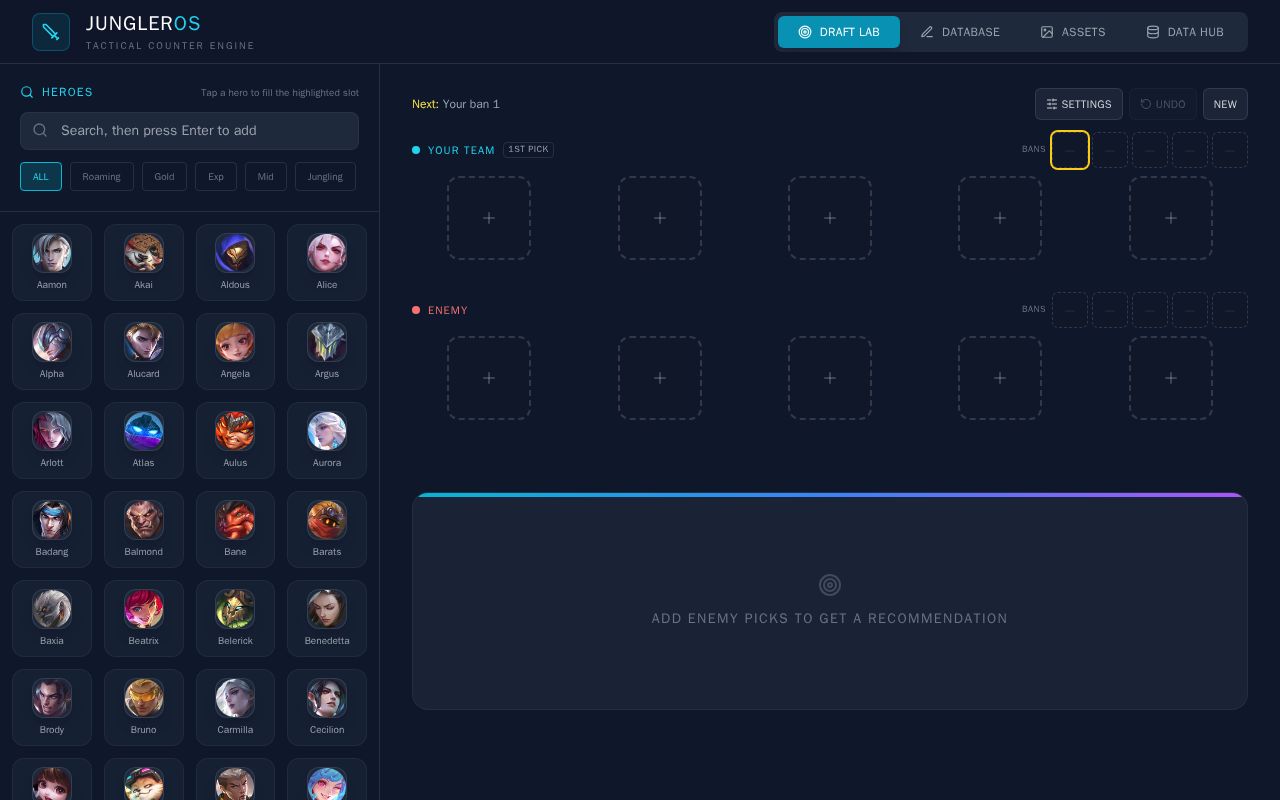Viewport: 1280px width, 800px height.
Task: Click the 1ST PICK badge
Action: [528, 149]
